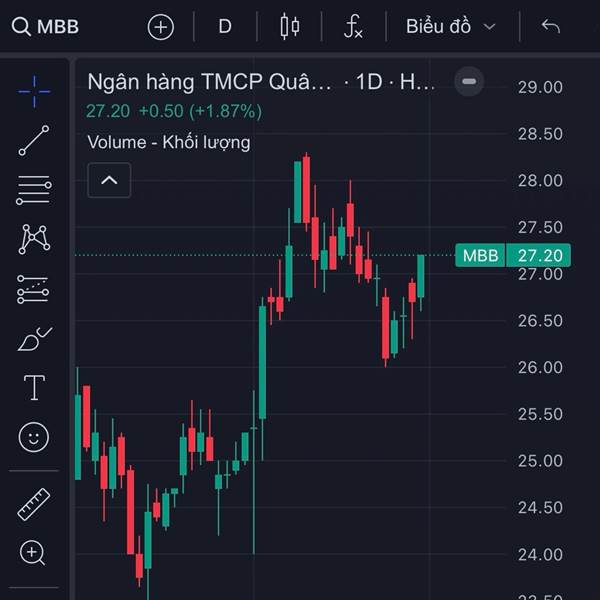This screenshot has height=600, width=600.
Task: Click the 25.00 price axis label
Action: pos(540,461)
